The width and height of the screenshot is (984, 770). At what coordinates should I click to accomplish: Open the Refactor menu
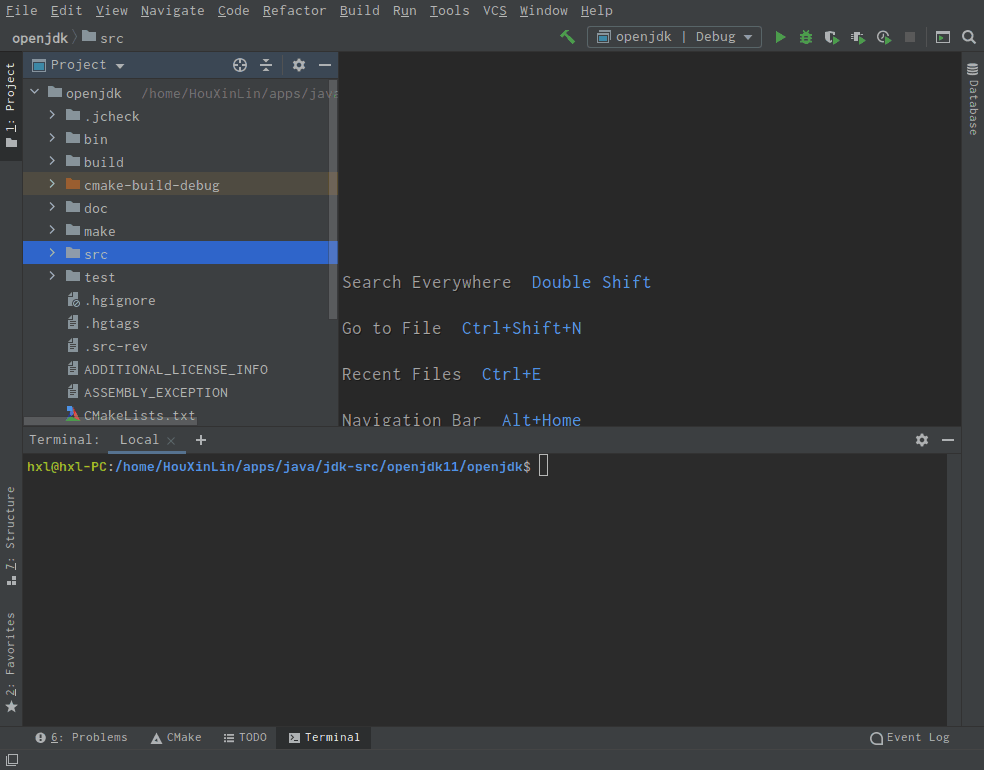click(x=294, y=11)
